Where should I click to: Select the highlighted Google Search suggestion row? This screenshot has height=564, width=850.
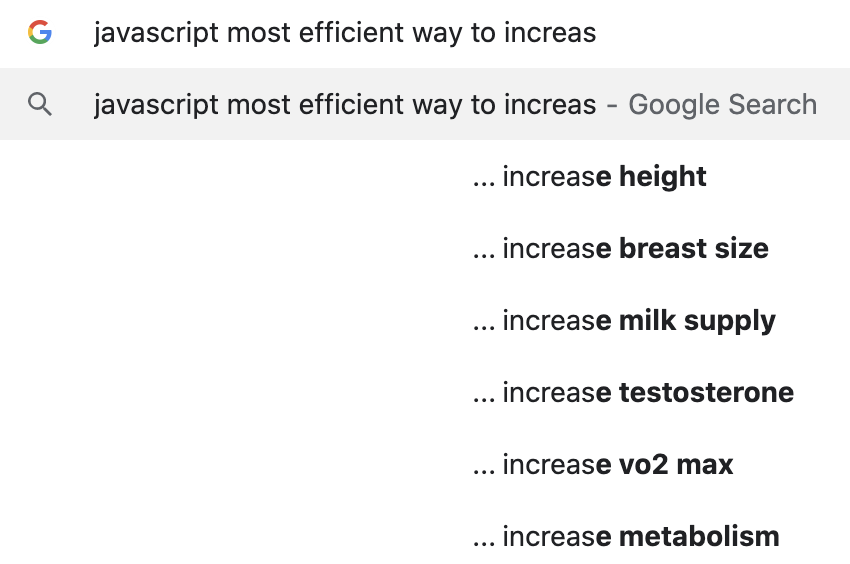425,104
